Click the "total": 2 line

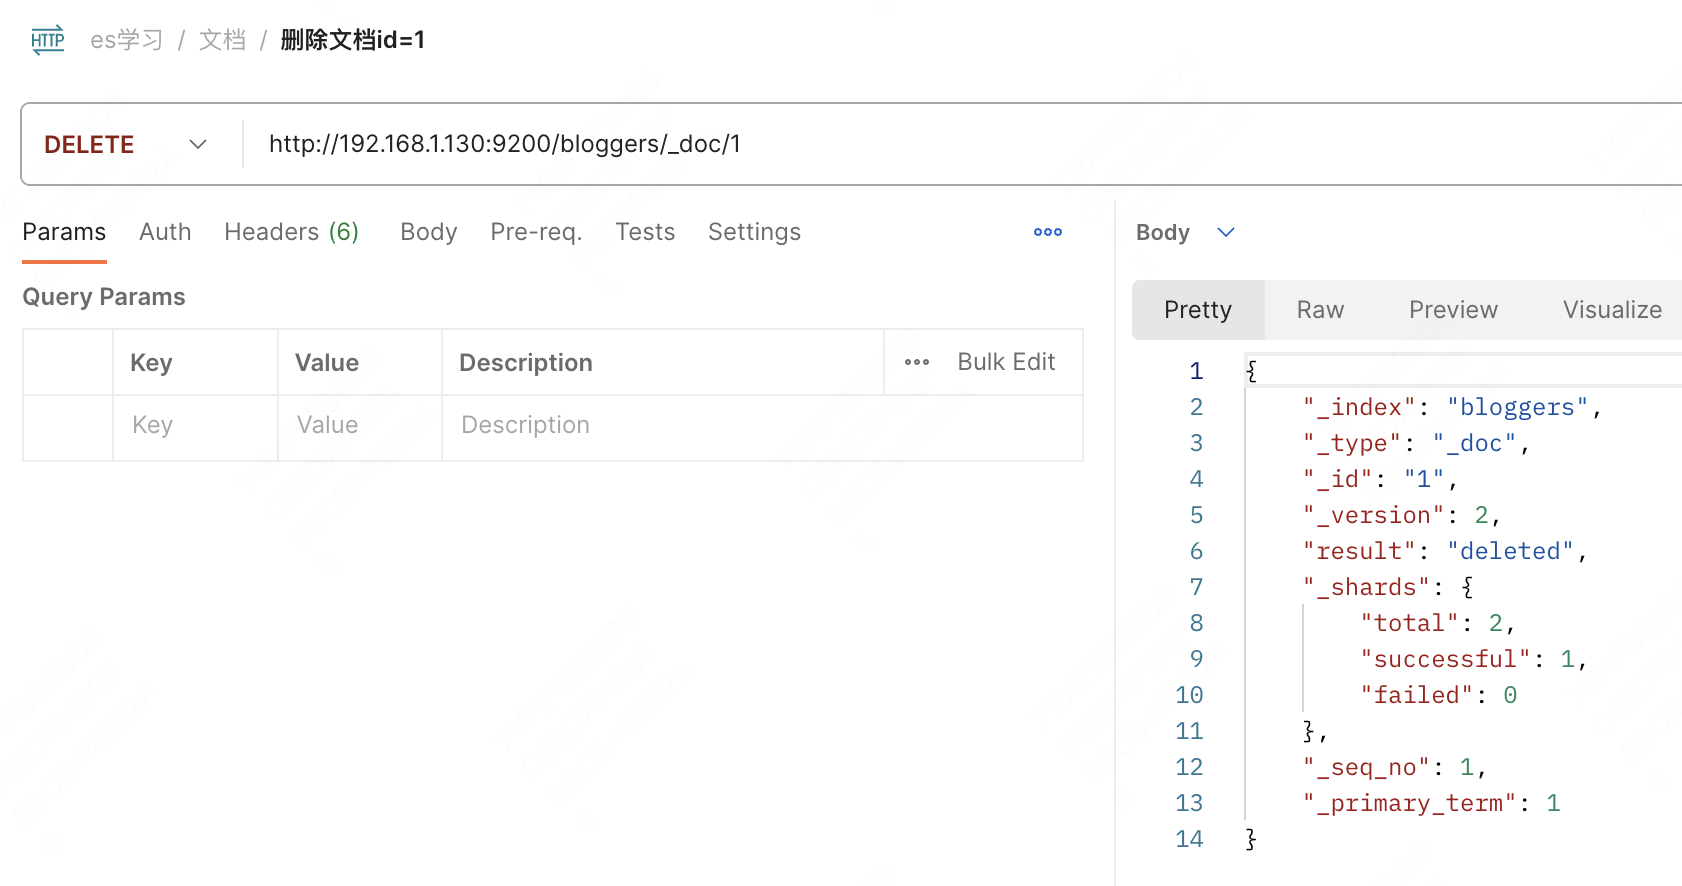[1437, 623]
